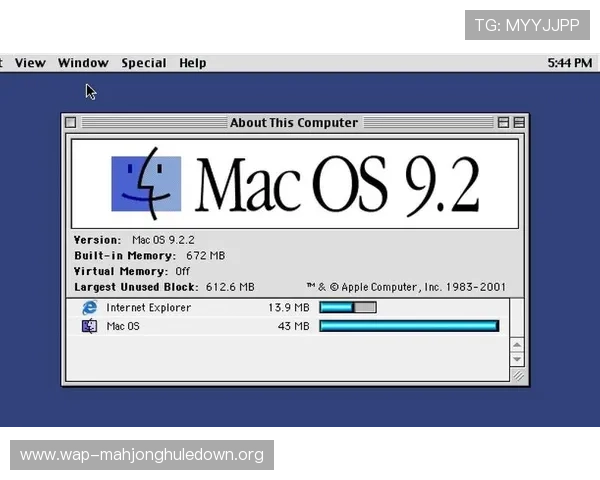Open the Special menu
The width and height of the screenshot is (600, 480).
tap(144, 63)
